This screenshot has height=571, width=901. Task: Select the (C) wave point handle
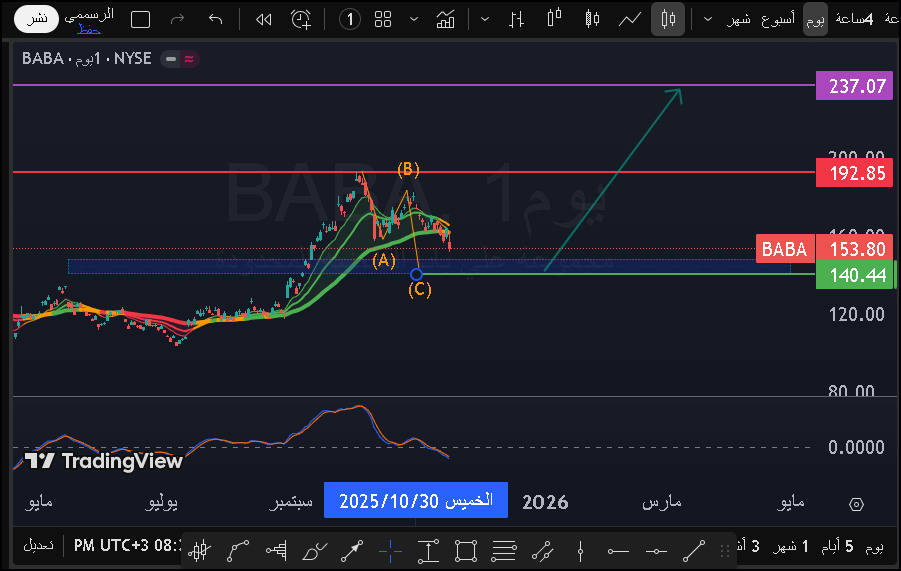[x=417, y=274]
